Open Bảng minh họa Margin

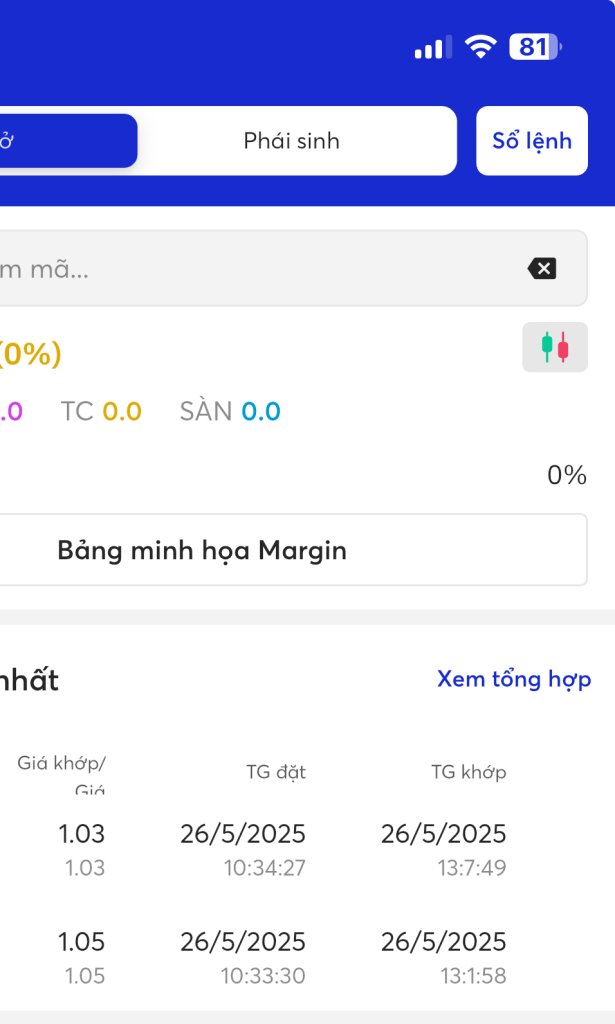click(202, 550)
